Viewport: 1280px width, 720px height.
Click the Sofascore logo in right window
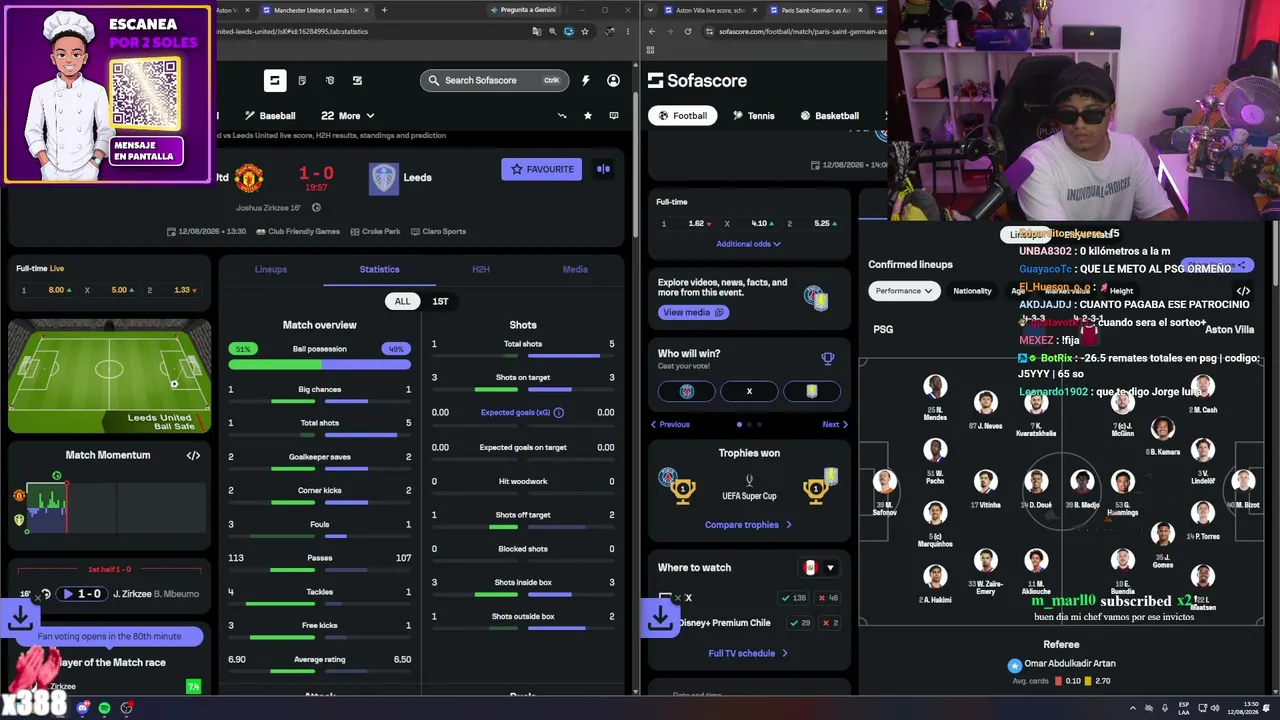pyautogui.click(x=697, y=81)
